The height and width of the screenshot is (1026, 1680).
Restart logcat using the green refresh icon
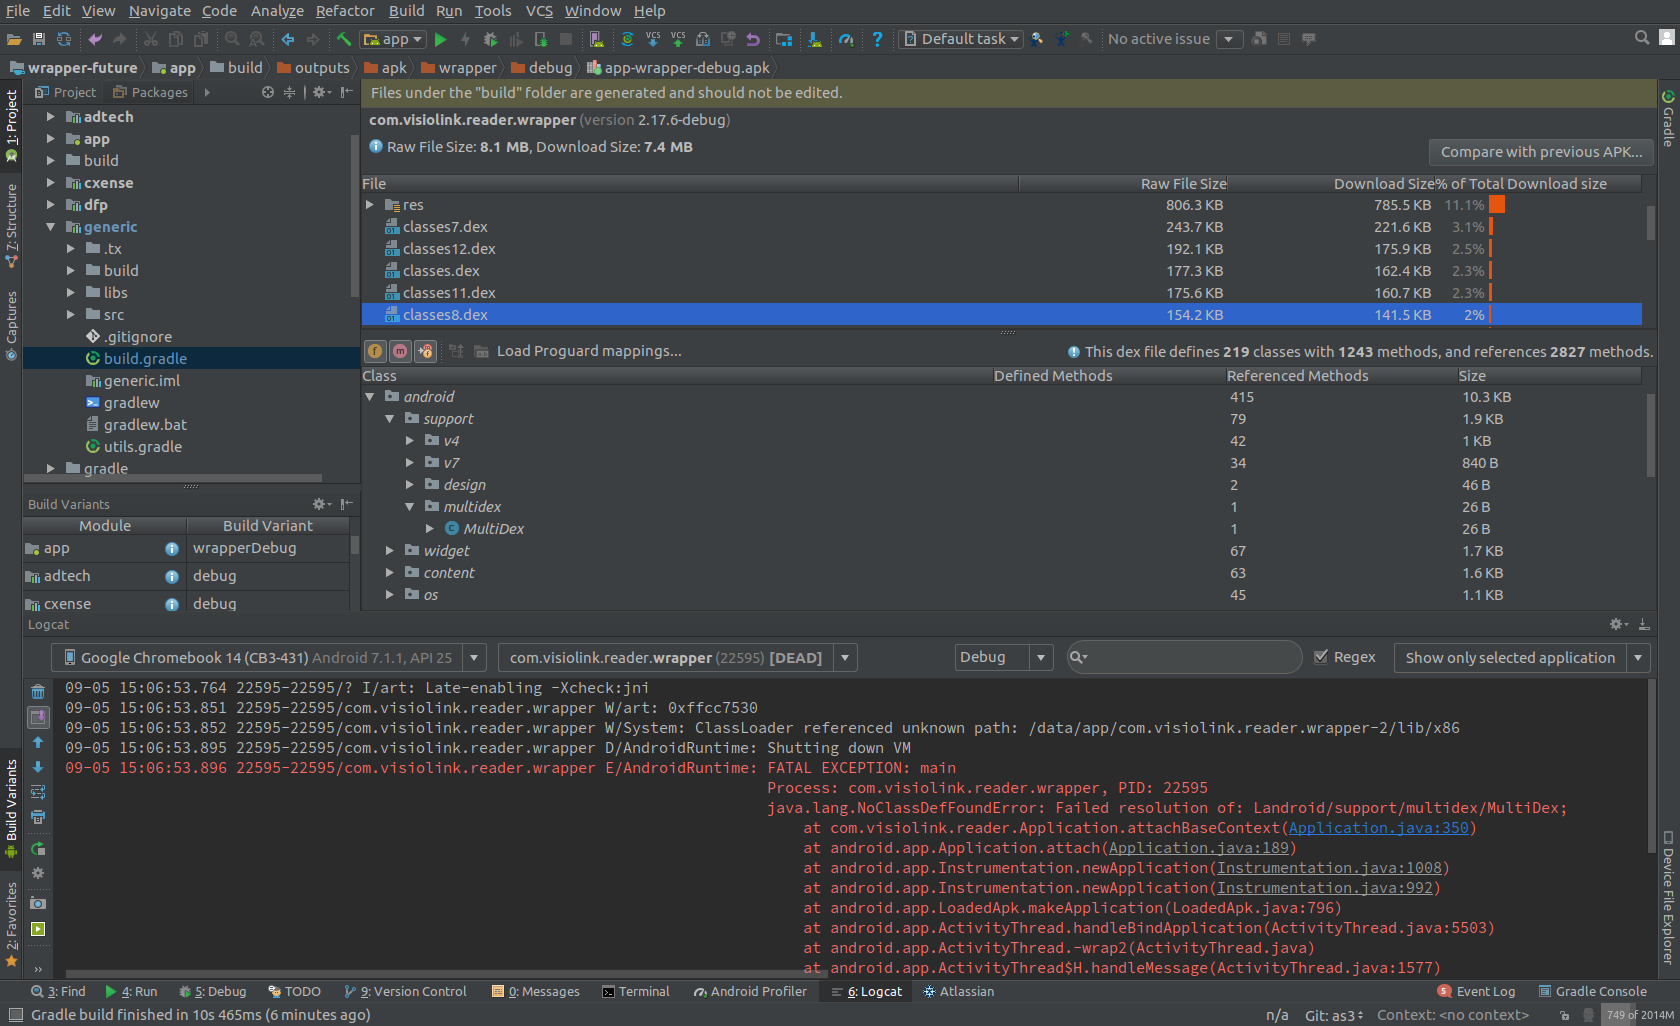pos(37,849)
